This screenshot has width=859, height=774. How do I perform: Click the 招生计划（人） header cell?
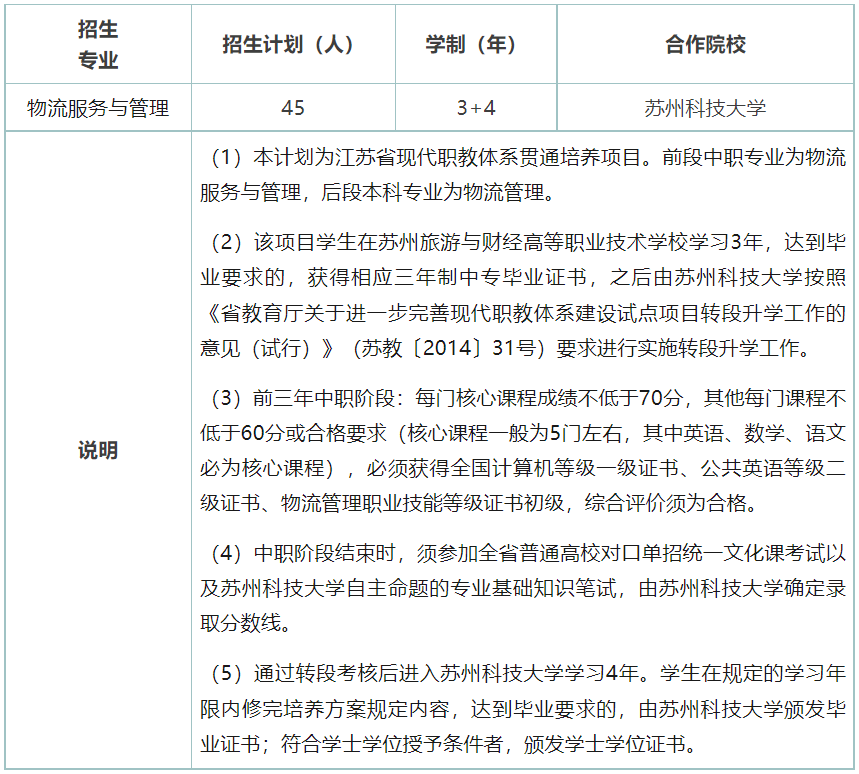(293, 44)
